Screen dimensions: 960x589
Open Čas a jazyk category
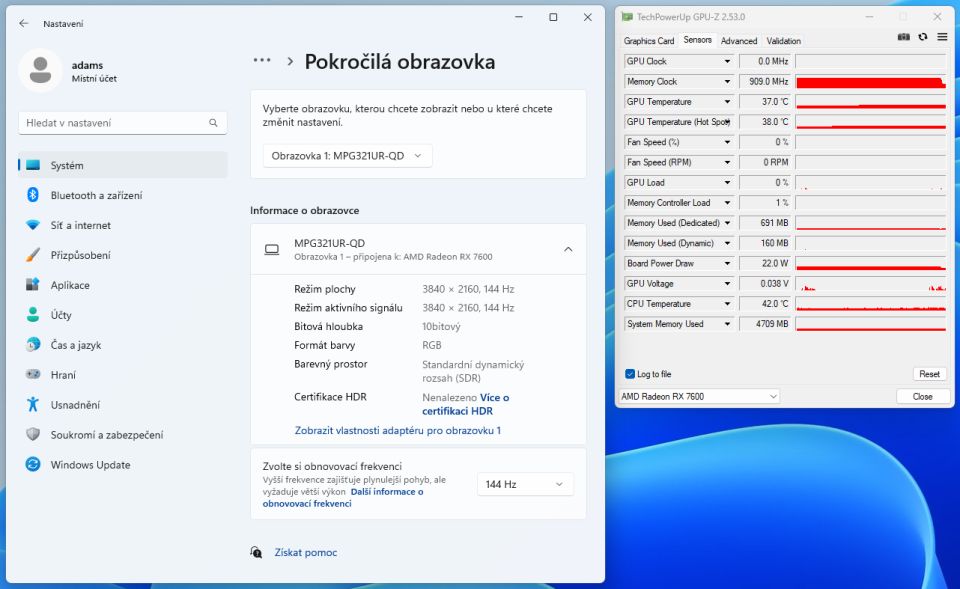point(123,345)
